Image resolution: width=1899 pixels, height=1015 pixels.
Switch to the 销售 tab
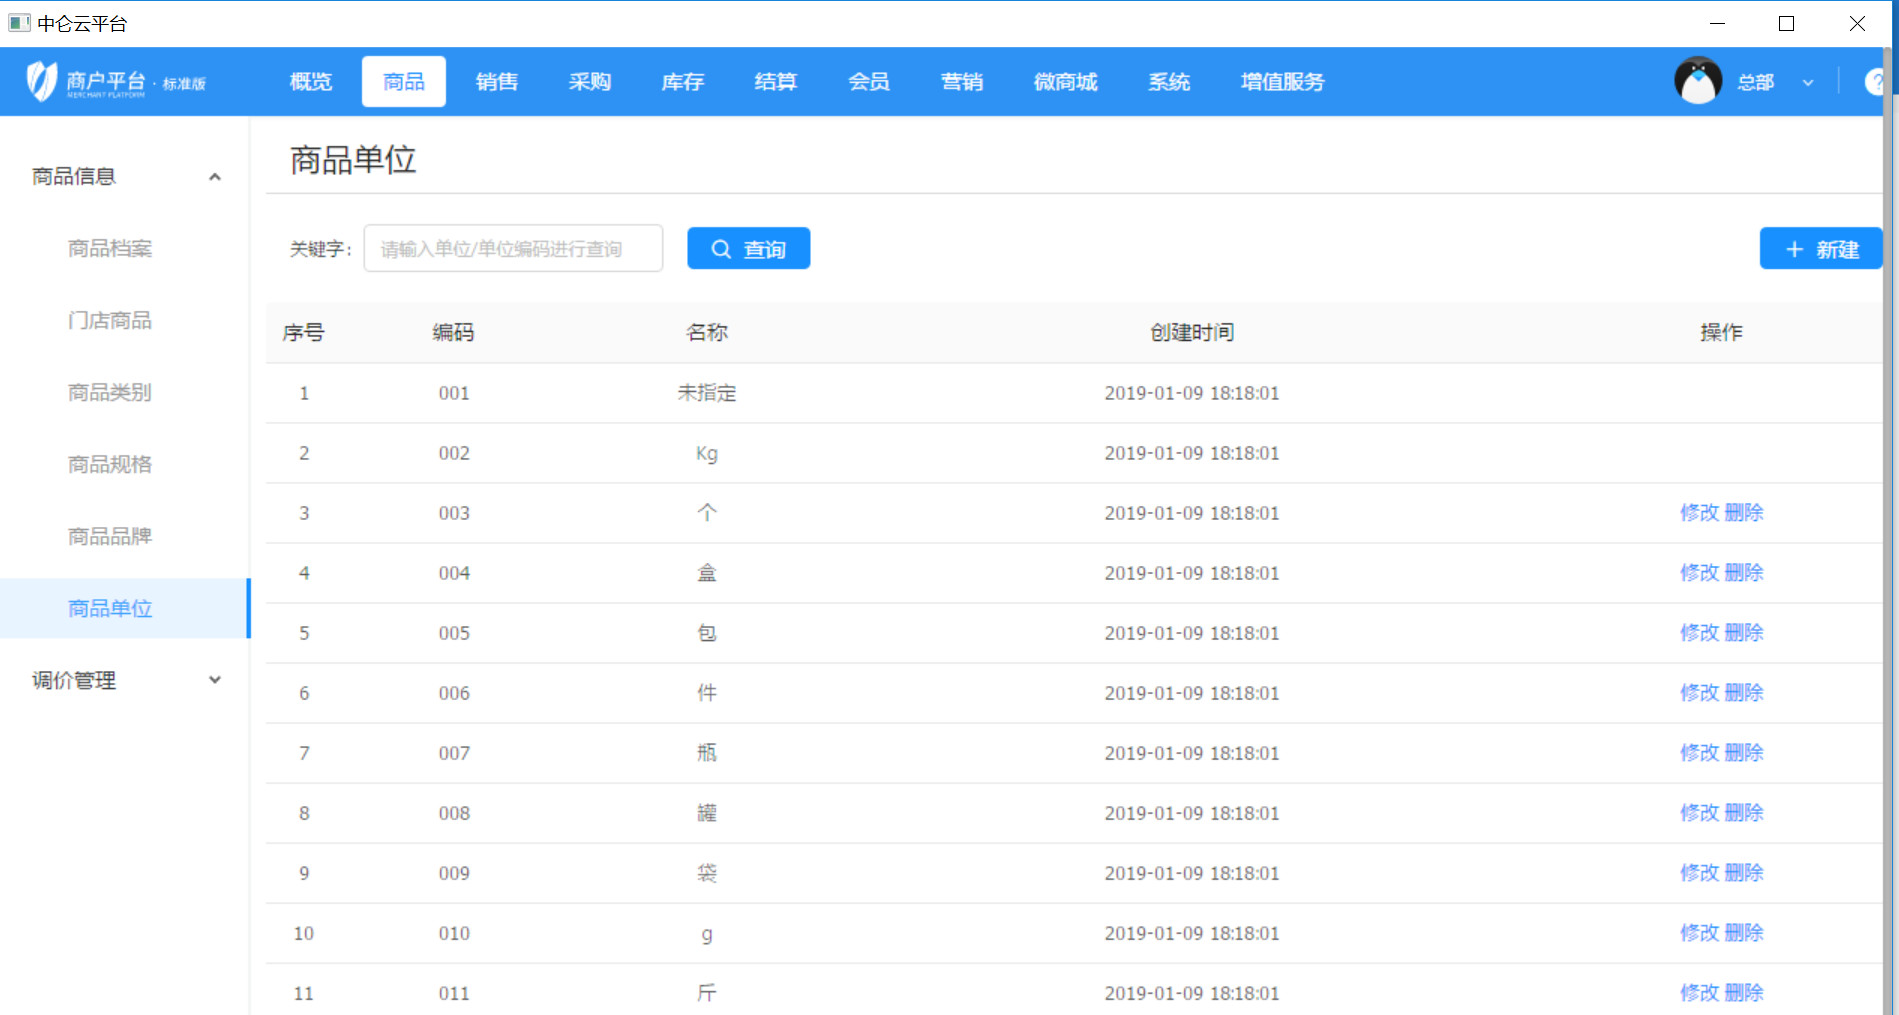pyautogui.click(x=497, y=82)
